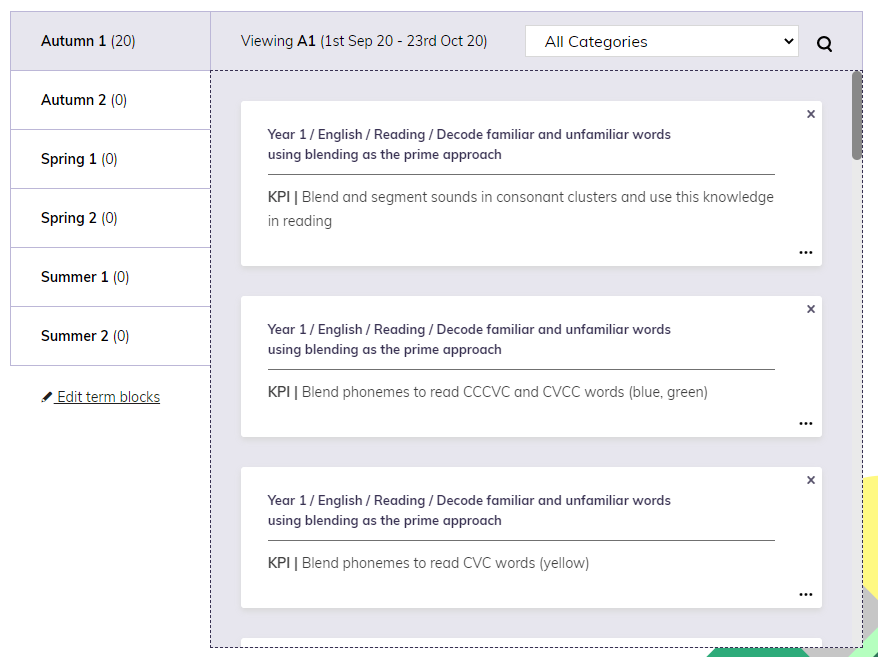
Task: Click the Edit term blocks link
Action: coord(108,397)
